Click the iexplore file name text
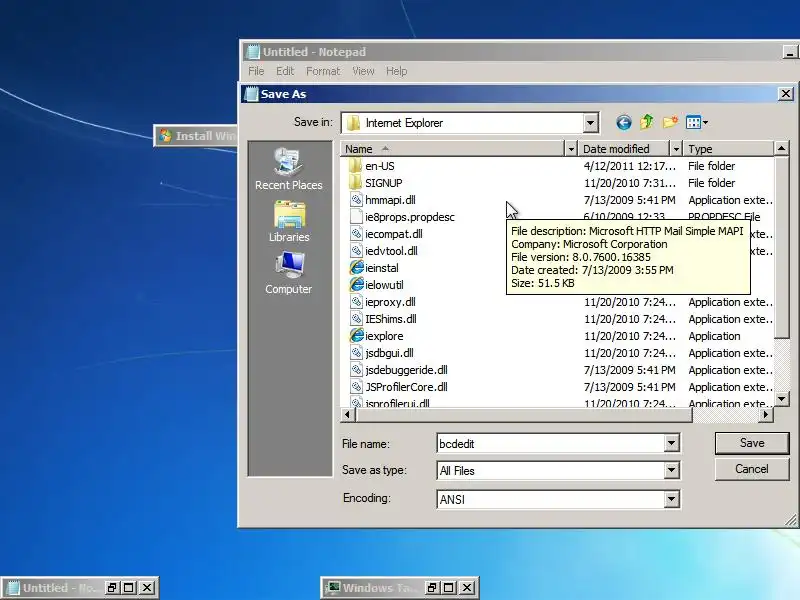 [384, 336]
